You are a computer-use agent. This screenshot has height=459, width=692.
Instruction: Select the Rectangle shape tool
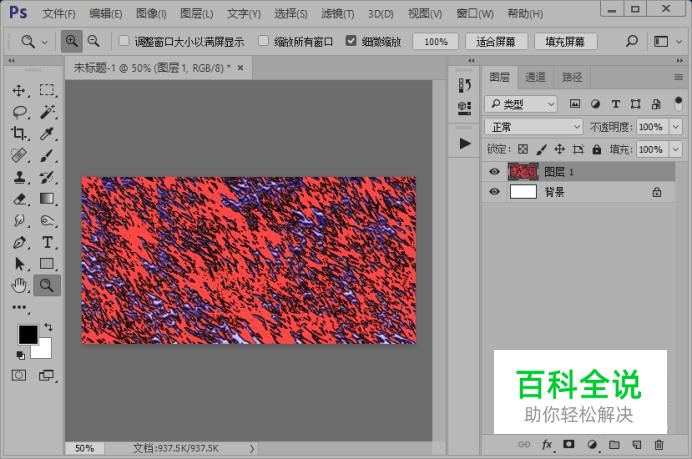tap(47, 264)
